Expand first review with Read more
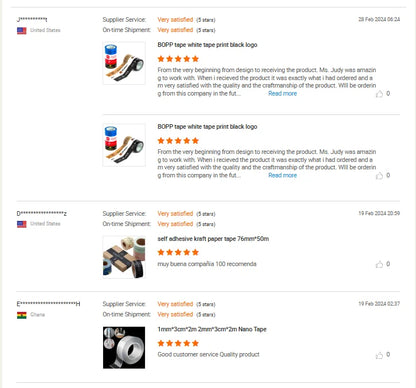 click(x=282, y=94)
